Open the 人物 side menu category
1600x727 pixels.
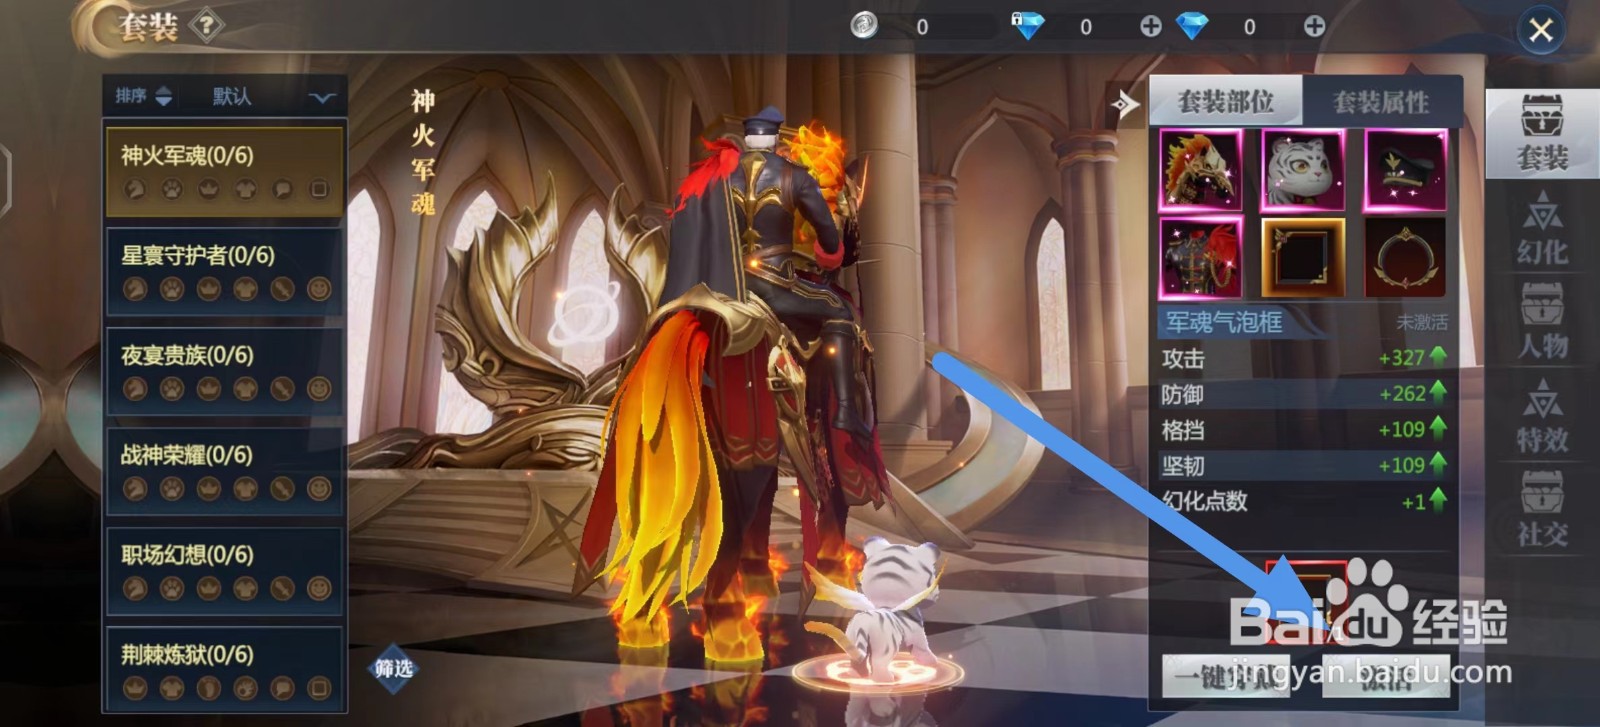coord(1542,321)
